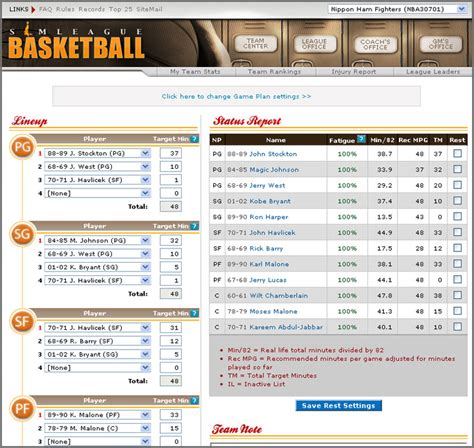This screenshot has width=474, height=448.
Task: Check Rest box for Jerry West
Action: coord(458,185)
